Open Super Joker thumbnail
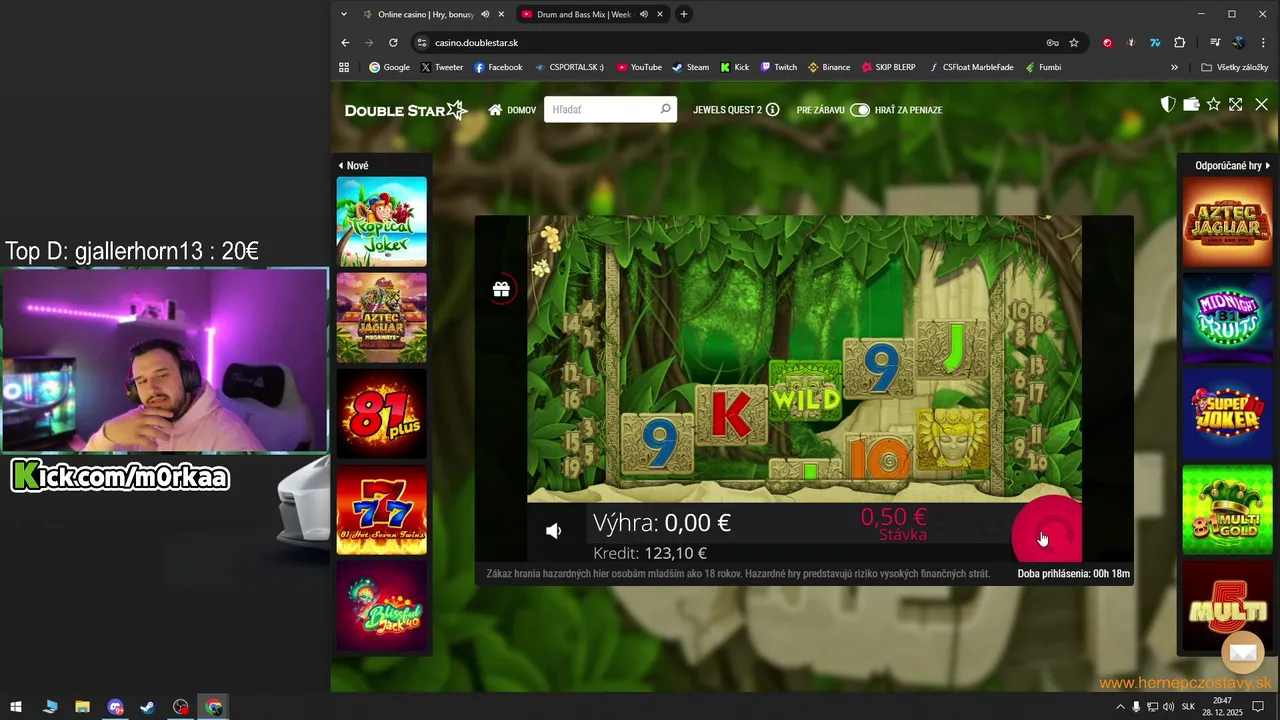1280x720 pixels. click(x=1227, y=414)
